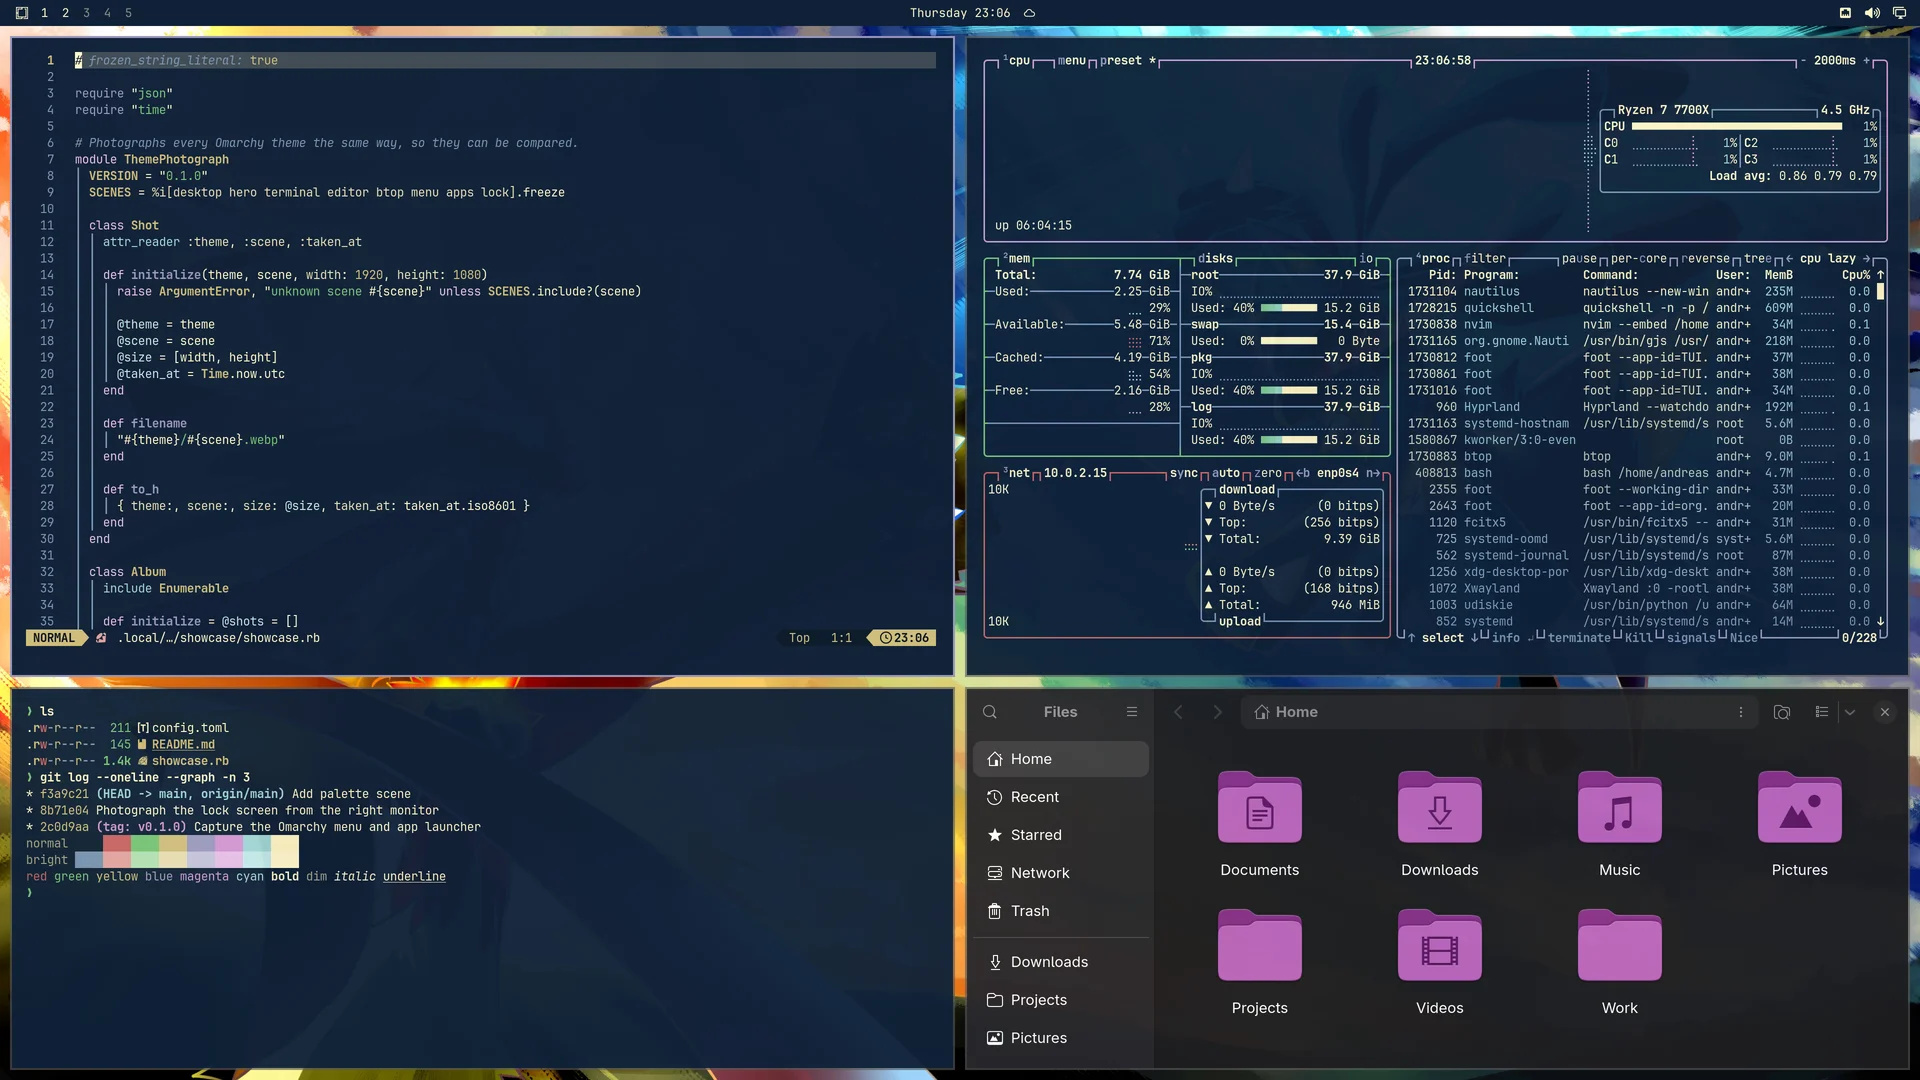Open the Files sidebar hamburger menu

click(x=1132, y=712)
